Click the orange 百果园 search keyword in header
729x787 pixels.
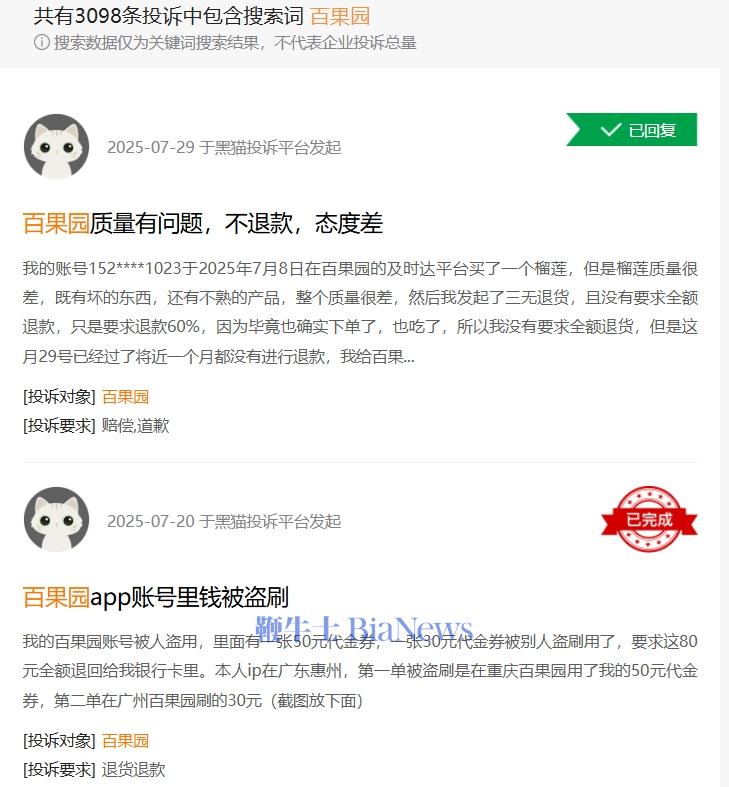(x=340, y=16)
